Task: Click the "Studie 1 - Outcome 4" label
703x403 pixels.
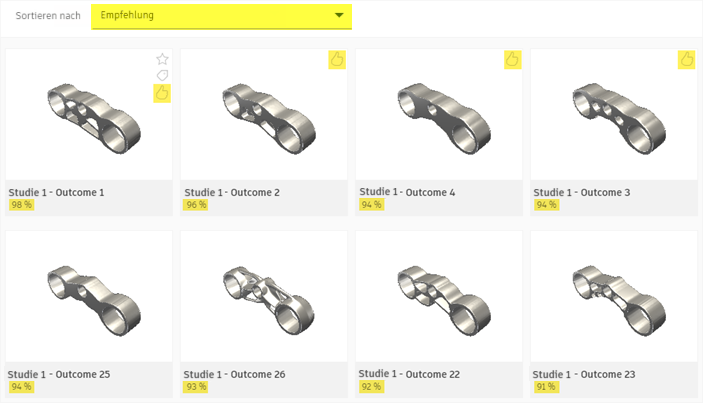Action: point(406,191)
